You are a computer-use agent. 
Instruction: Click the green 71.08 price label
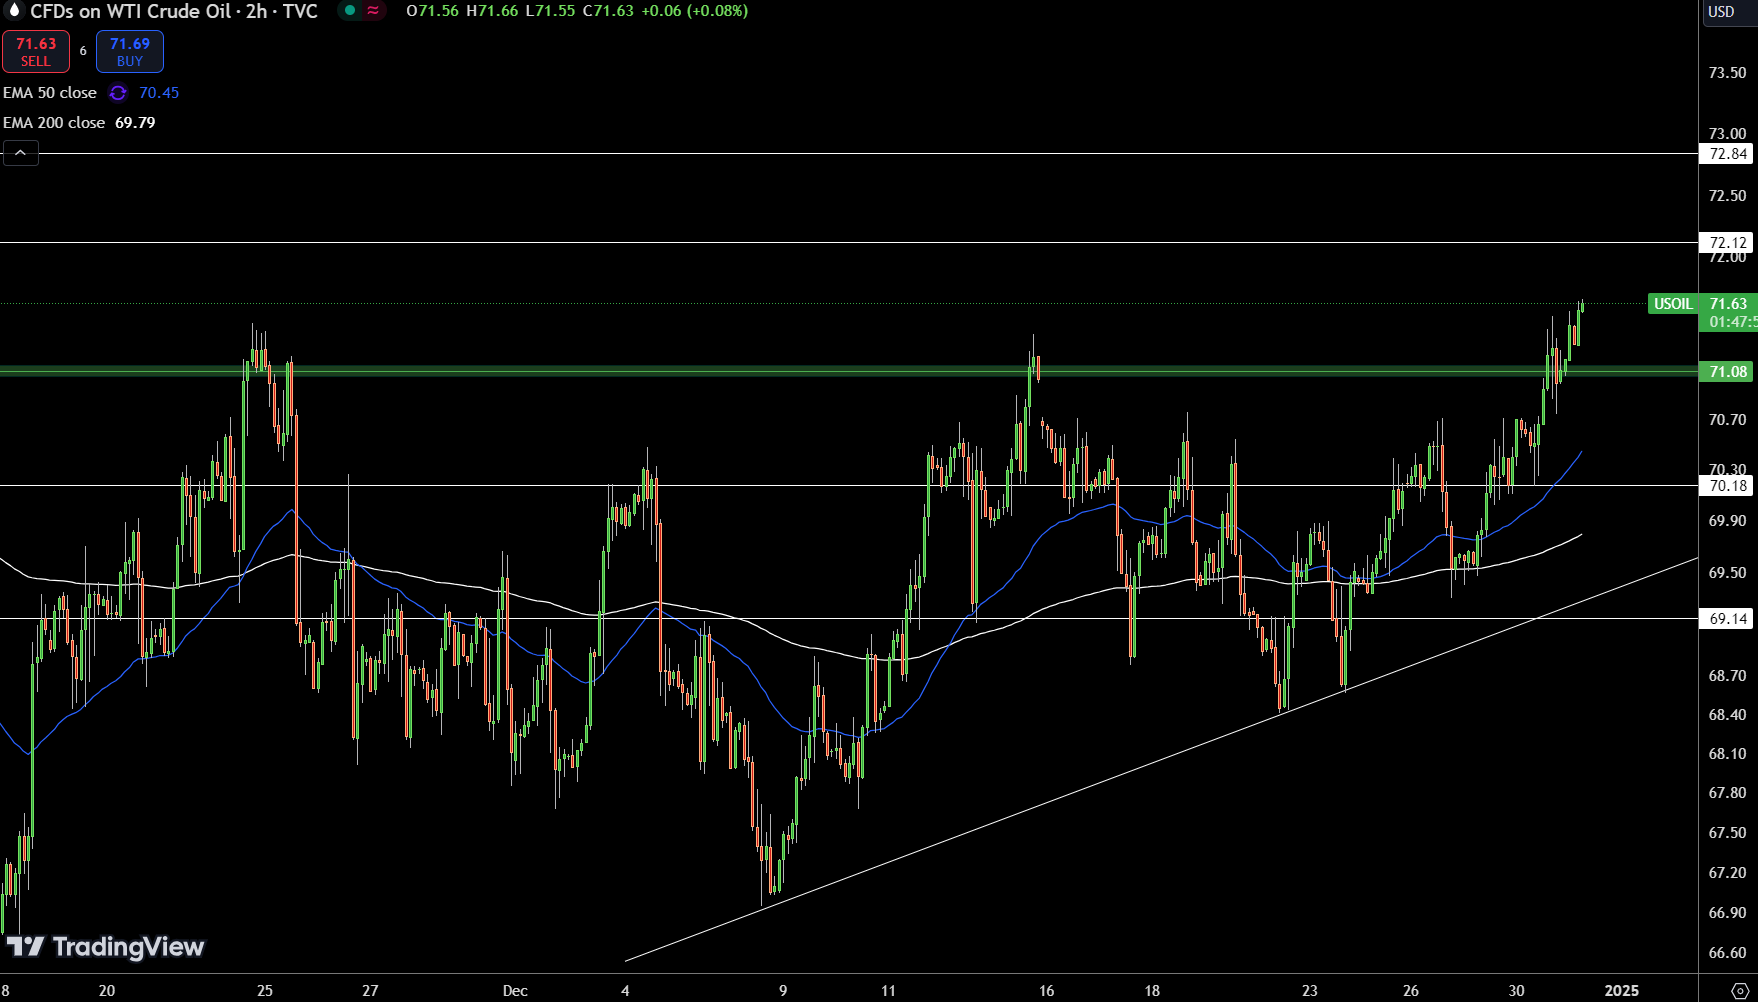click(x=1727, y=372)
